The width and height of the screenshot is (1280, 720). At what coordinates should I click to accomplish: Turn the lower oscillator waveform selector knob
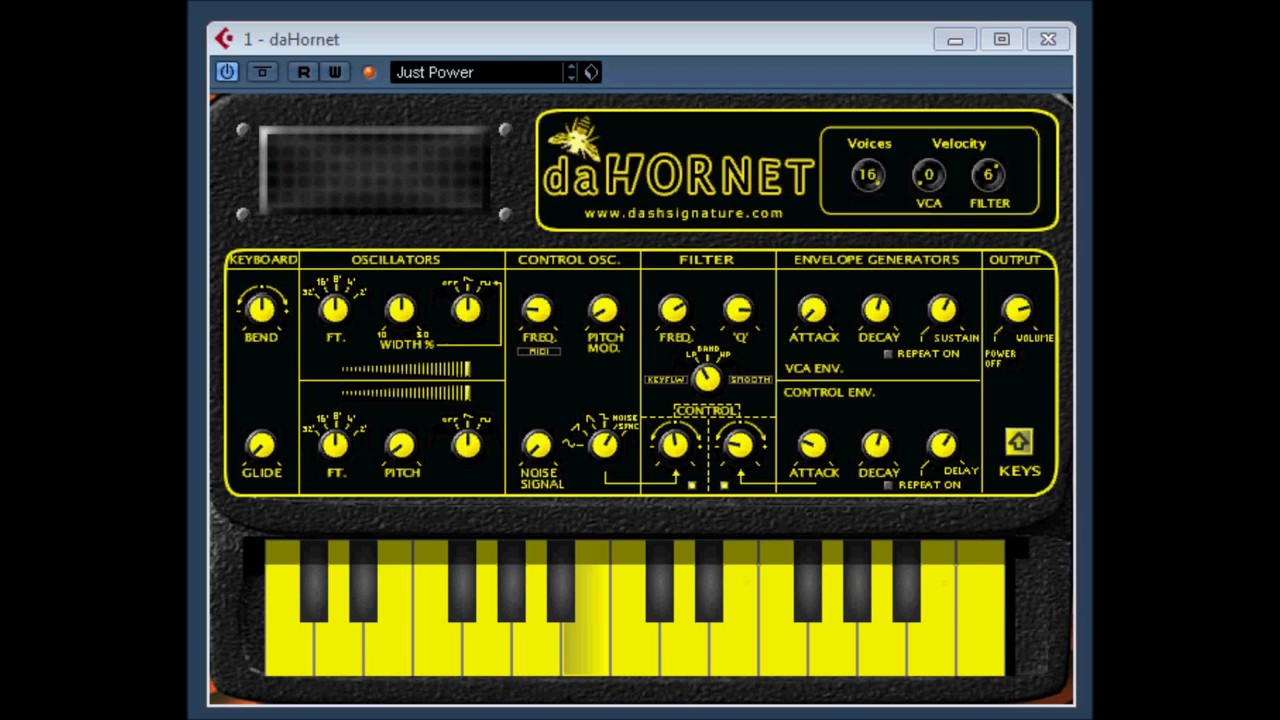point(467,445)
